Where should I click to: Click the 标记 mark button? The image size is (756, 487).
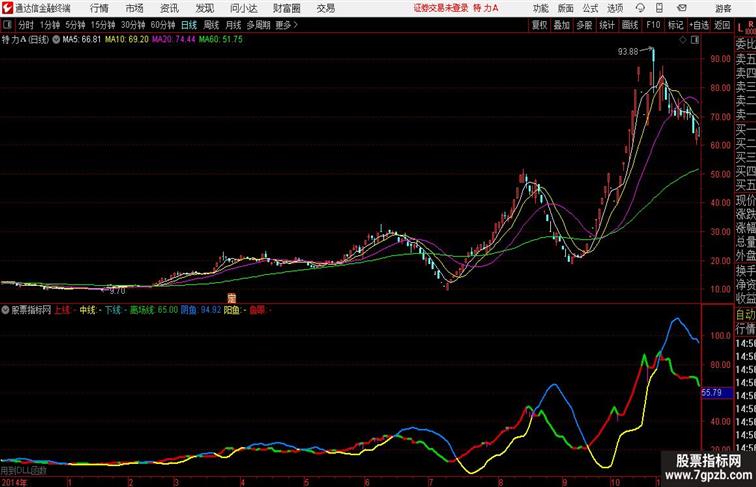tap(675, 25)
